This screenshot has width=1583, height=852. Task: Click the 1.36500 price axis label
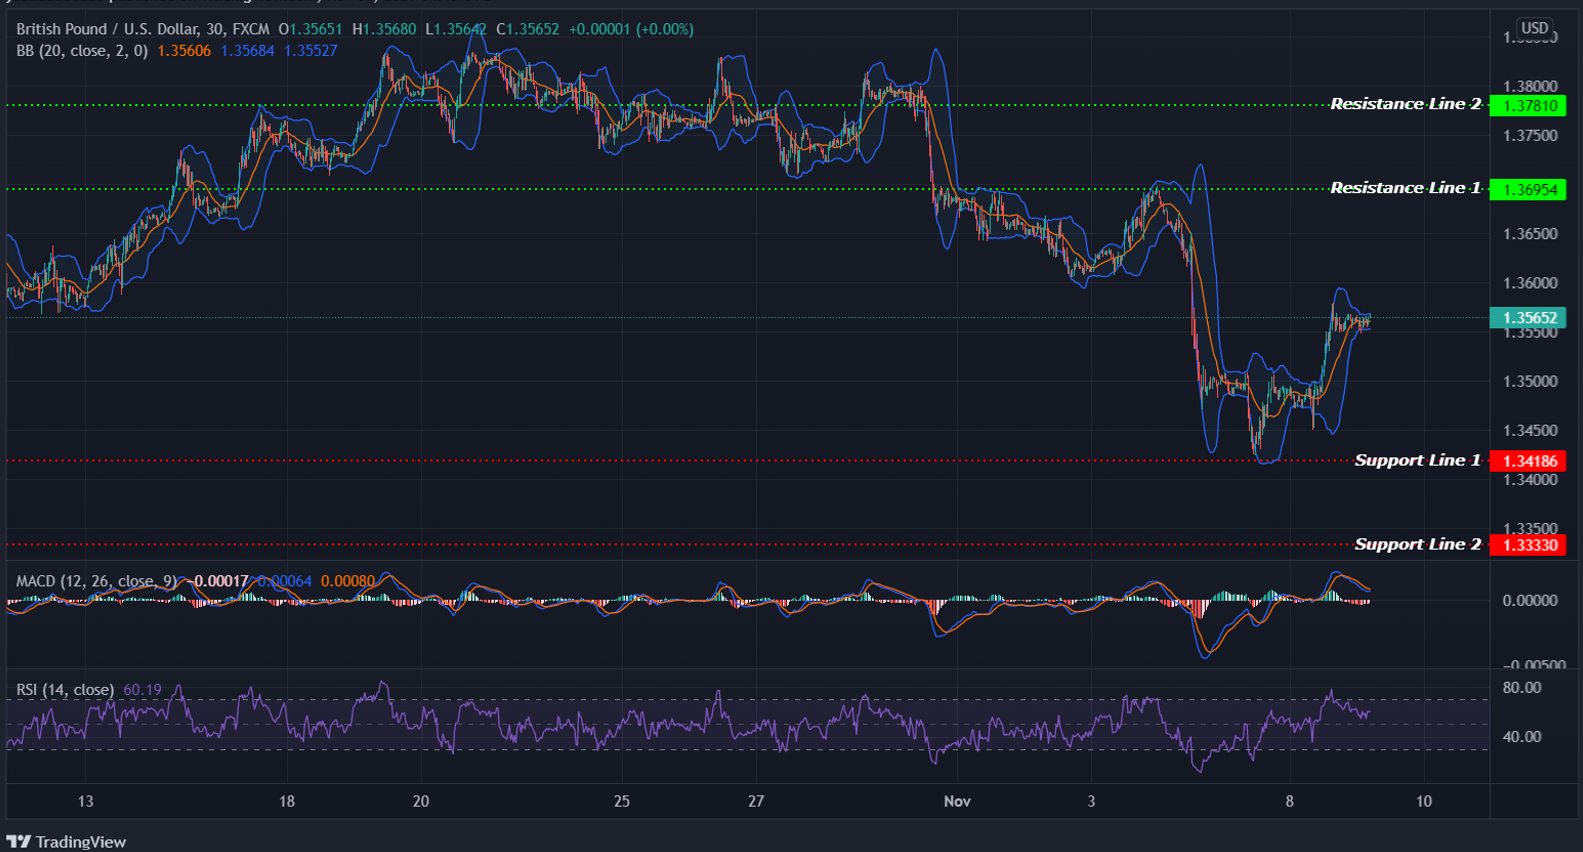1530,234
